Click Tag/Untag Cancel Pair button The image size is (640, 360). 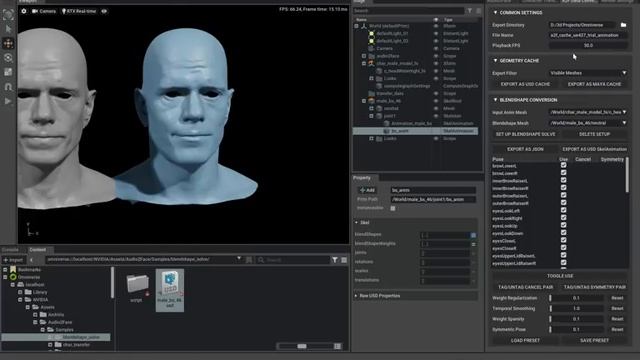(525, 287)
